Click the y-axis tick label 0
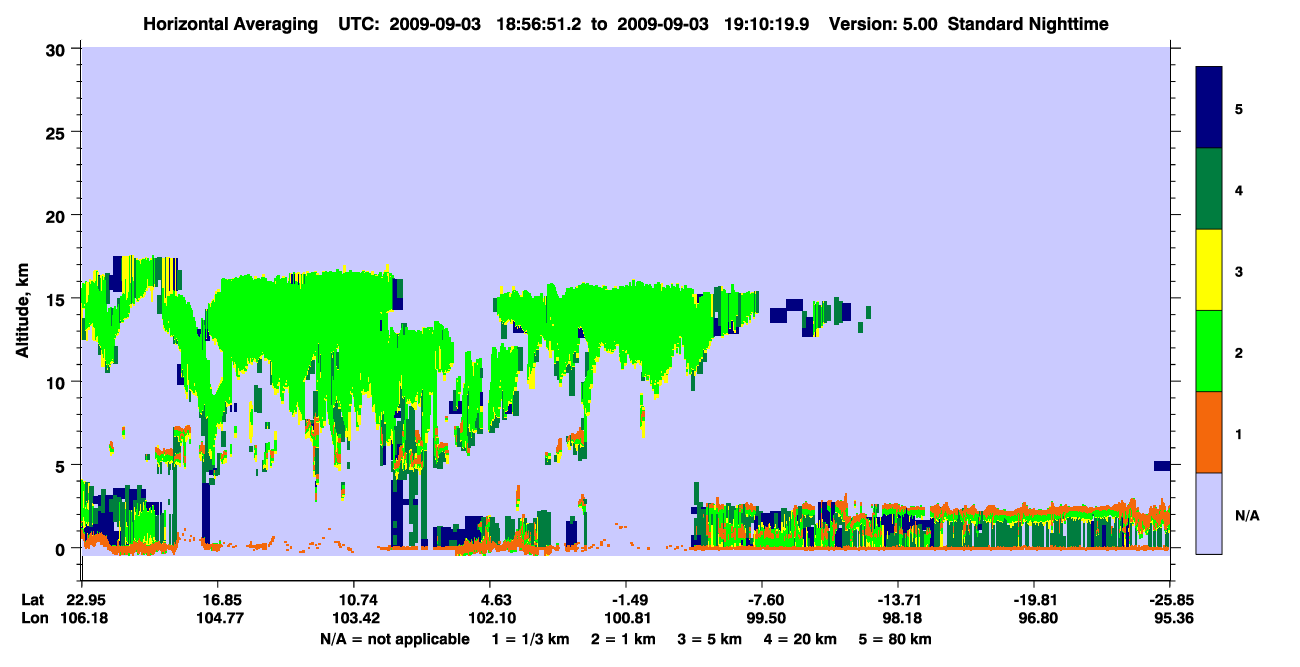Screen dimensions: 1300x667 [x=61, y=548]
